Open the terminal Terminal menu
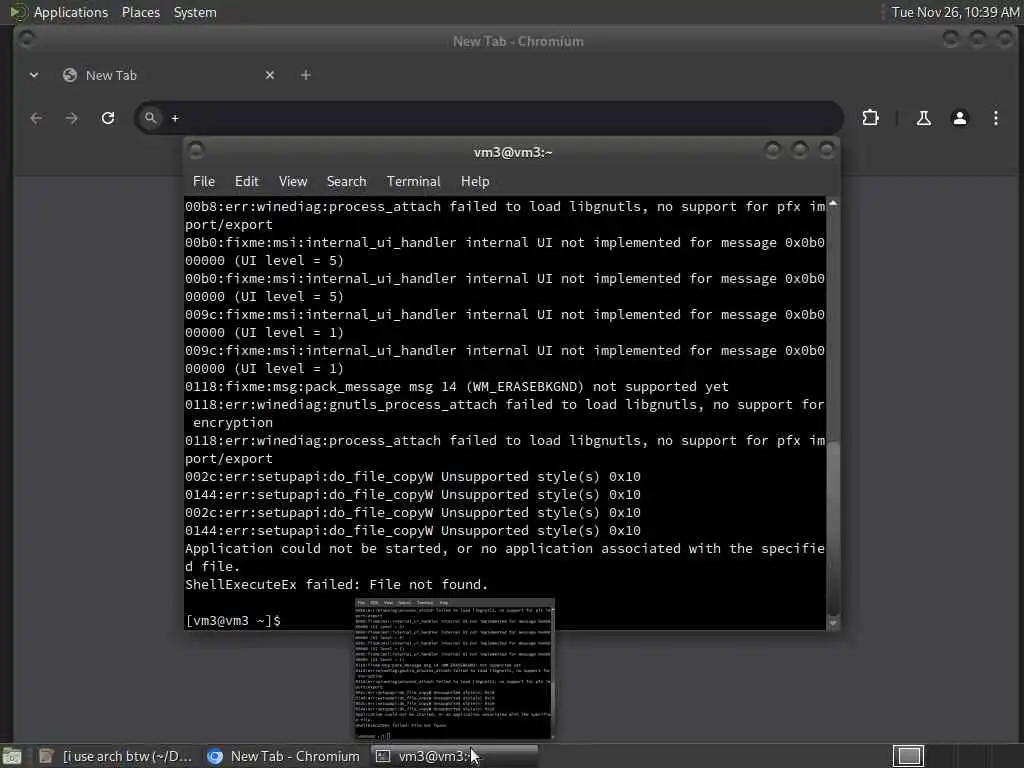The height and width of the screenshot is (768, 1024). [x=413, y=182]
